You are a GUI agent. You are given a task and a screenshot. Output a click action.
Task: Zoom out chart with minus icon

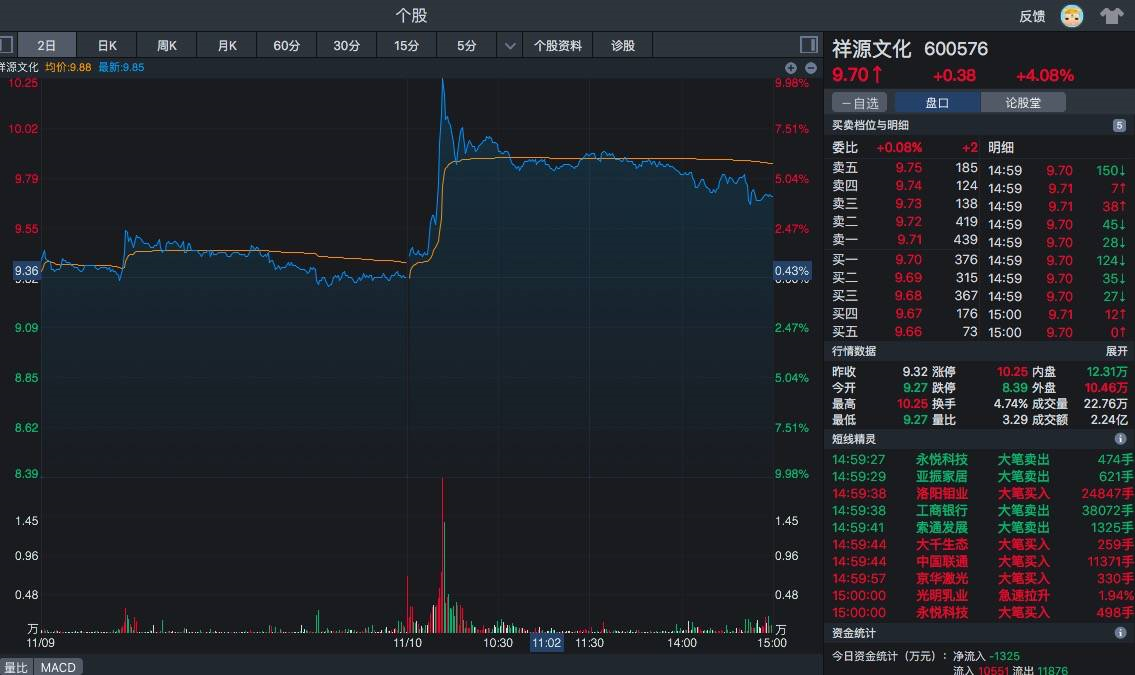pyautogui.click(x=810, y=68)
